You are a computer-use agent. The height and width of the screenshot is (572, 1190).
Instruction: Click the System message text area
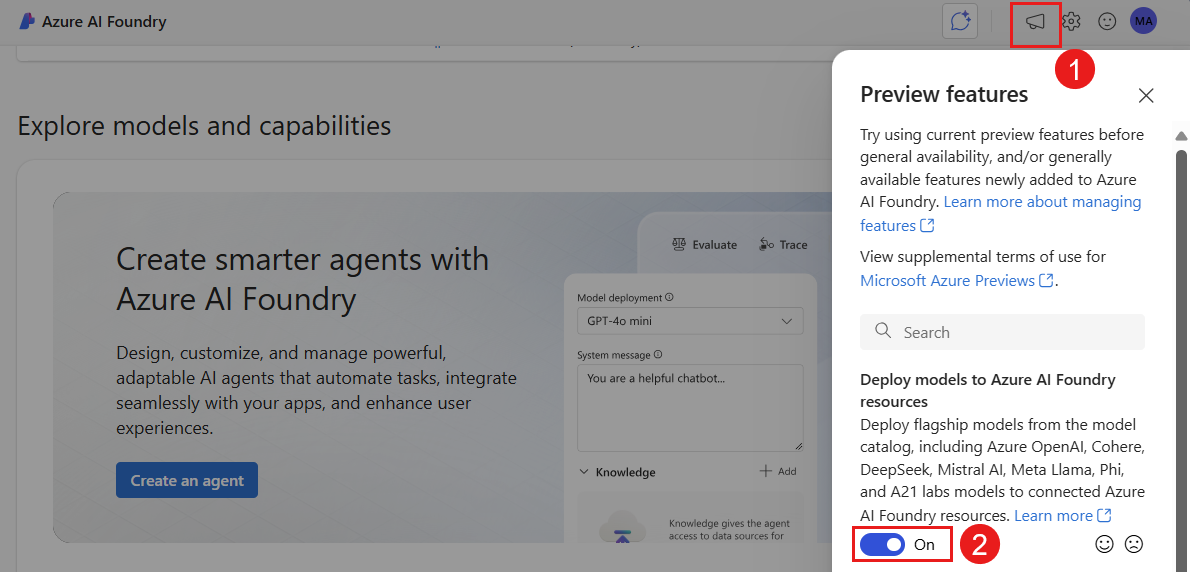[690, 407]
